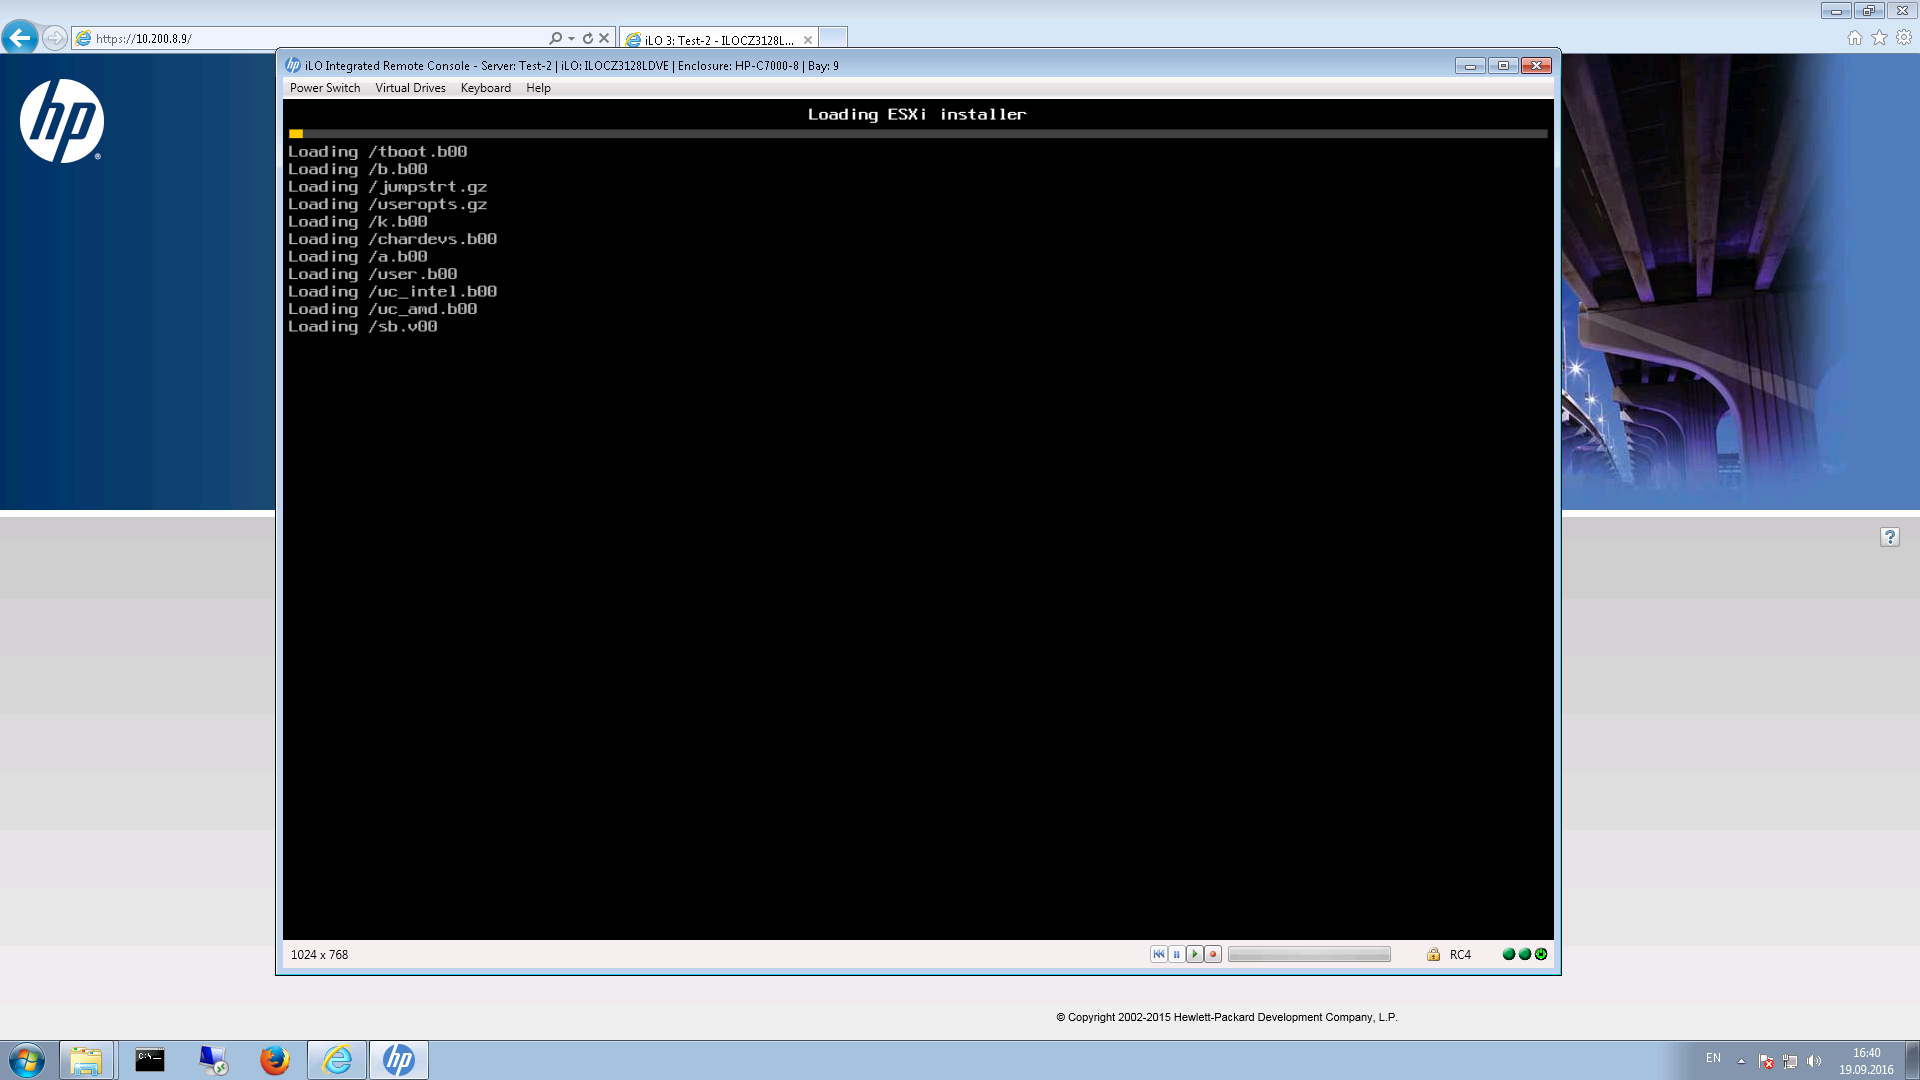The height and width of the screenshot is (1080, 1920).
Task: Click the HP copyright footer text
Action: click(1227, 1017)
